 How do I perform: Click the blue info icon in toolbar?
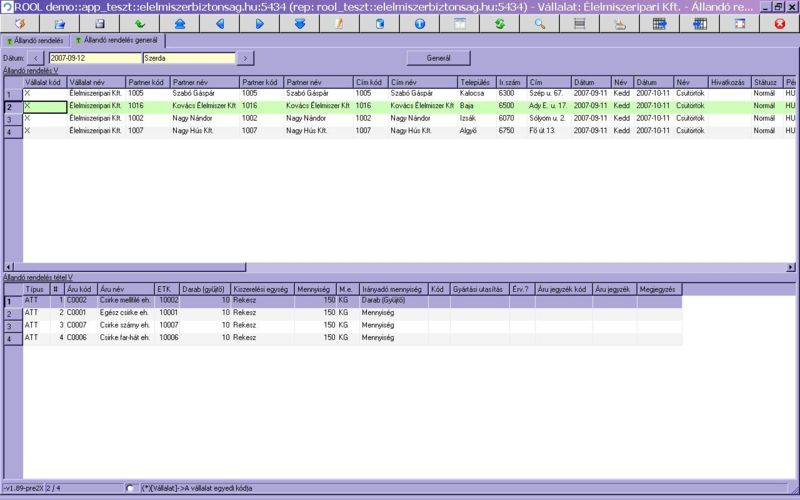pos(419,23)
